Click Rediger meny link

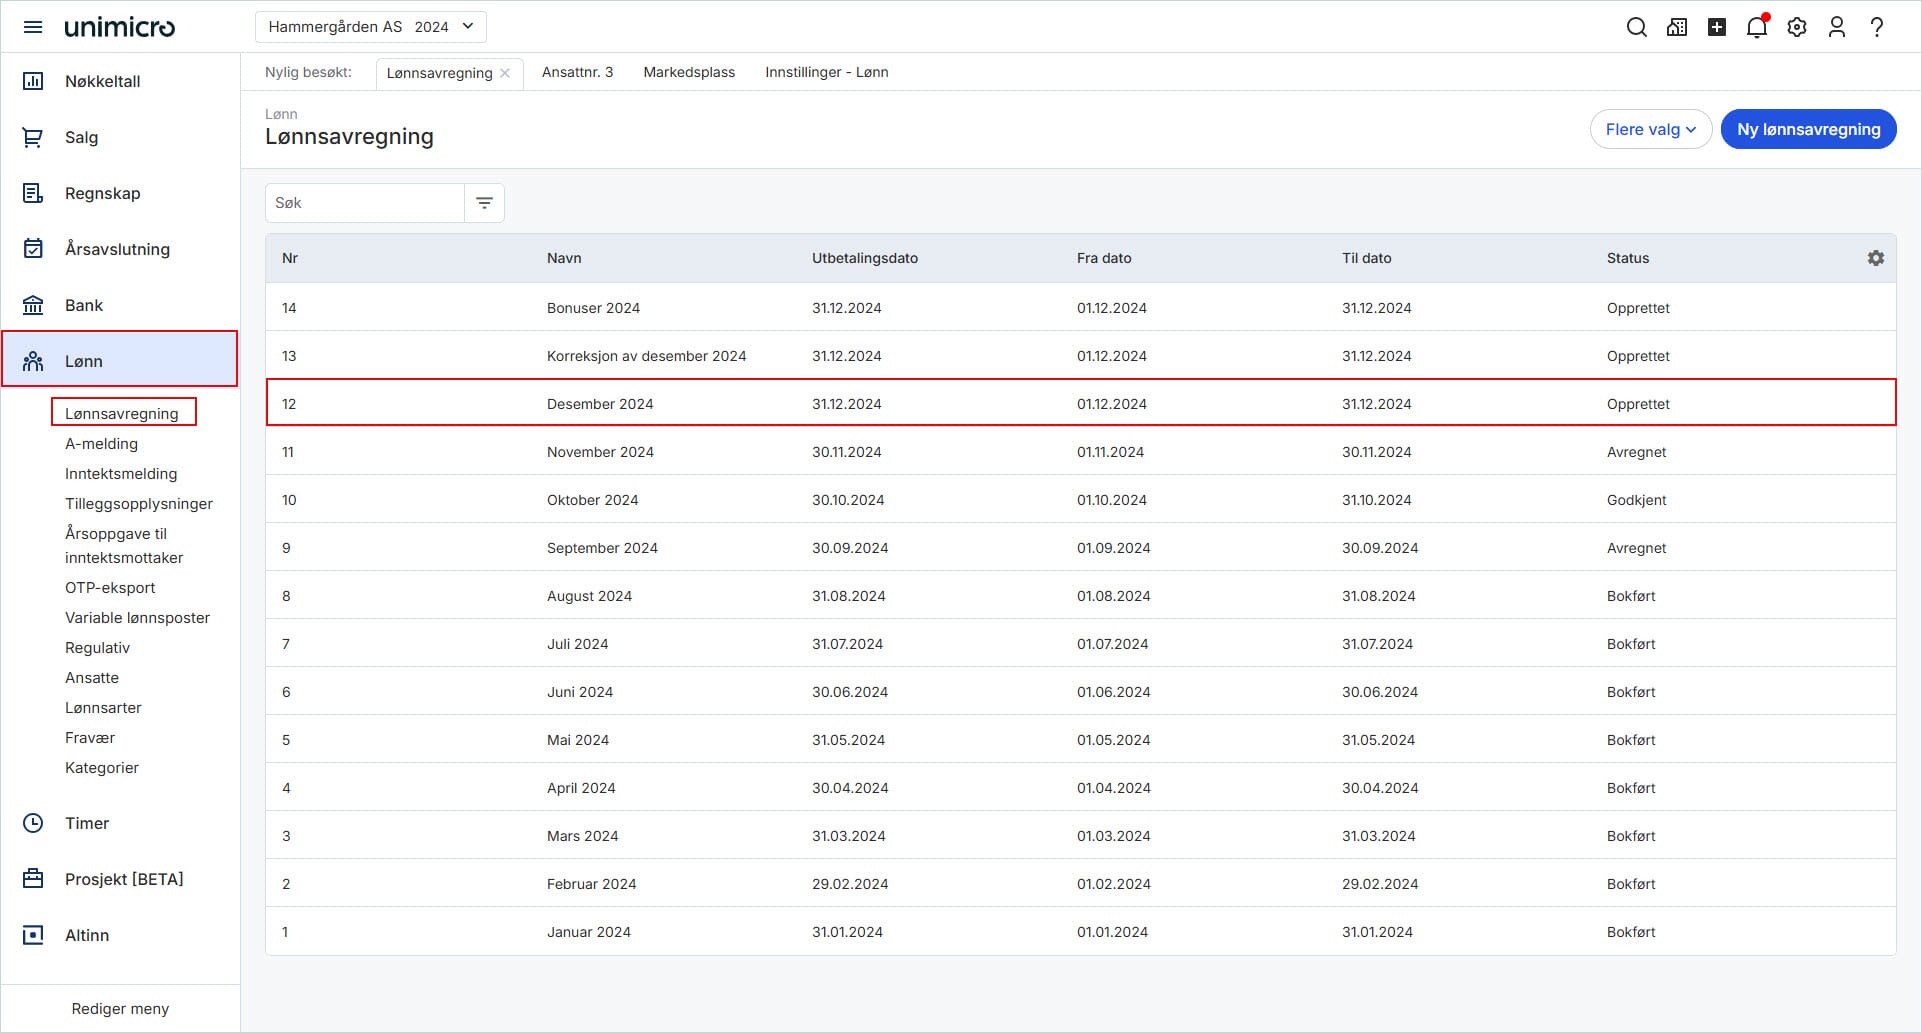click(x=120, y=1008)
